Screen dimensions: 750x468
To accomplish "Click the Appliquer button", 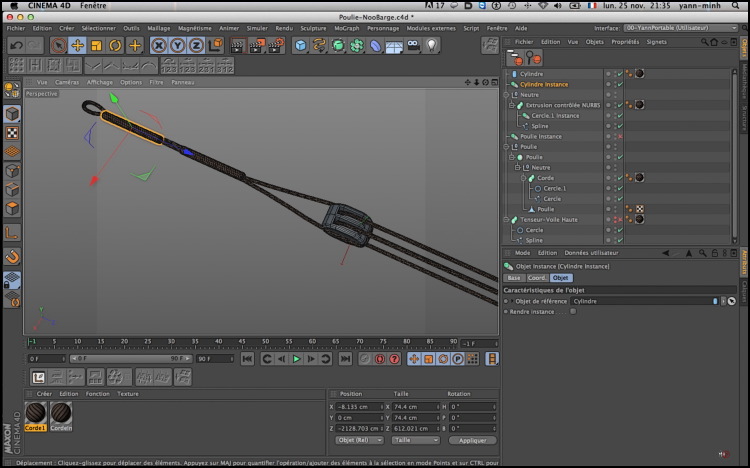I will tap(473, 440).
